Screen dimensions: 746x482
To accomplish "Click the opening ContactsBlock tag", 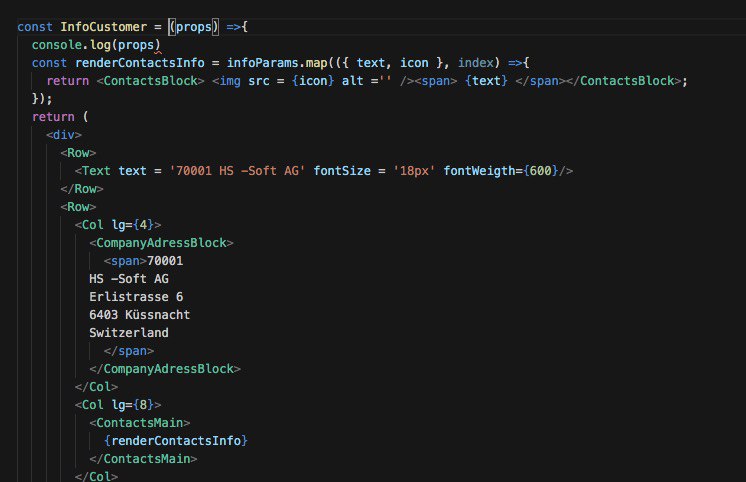I will [x=150, y=81].
